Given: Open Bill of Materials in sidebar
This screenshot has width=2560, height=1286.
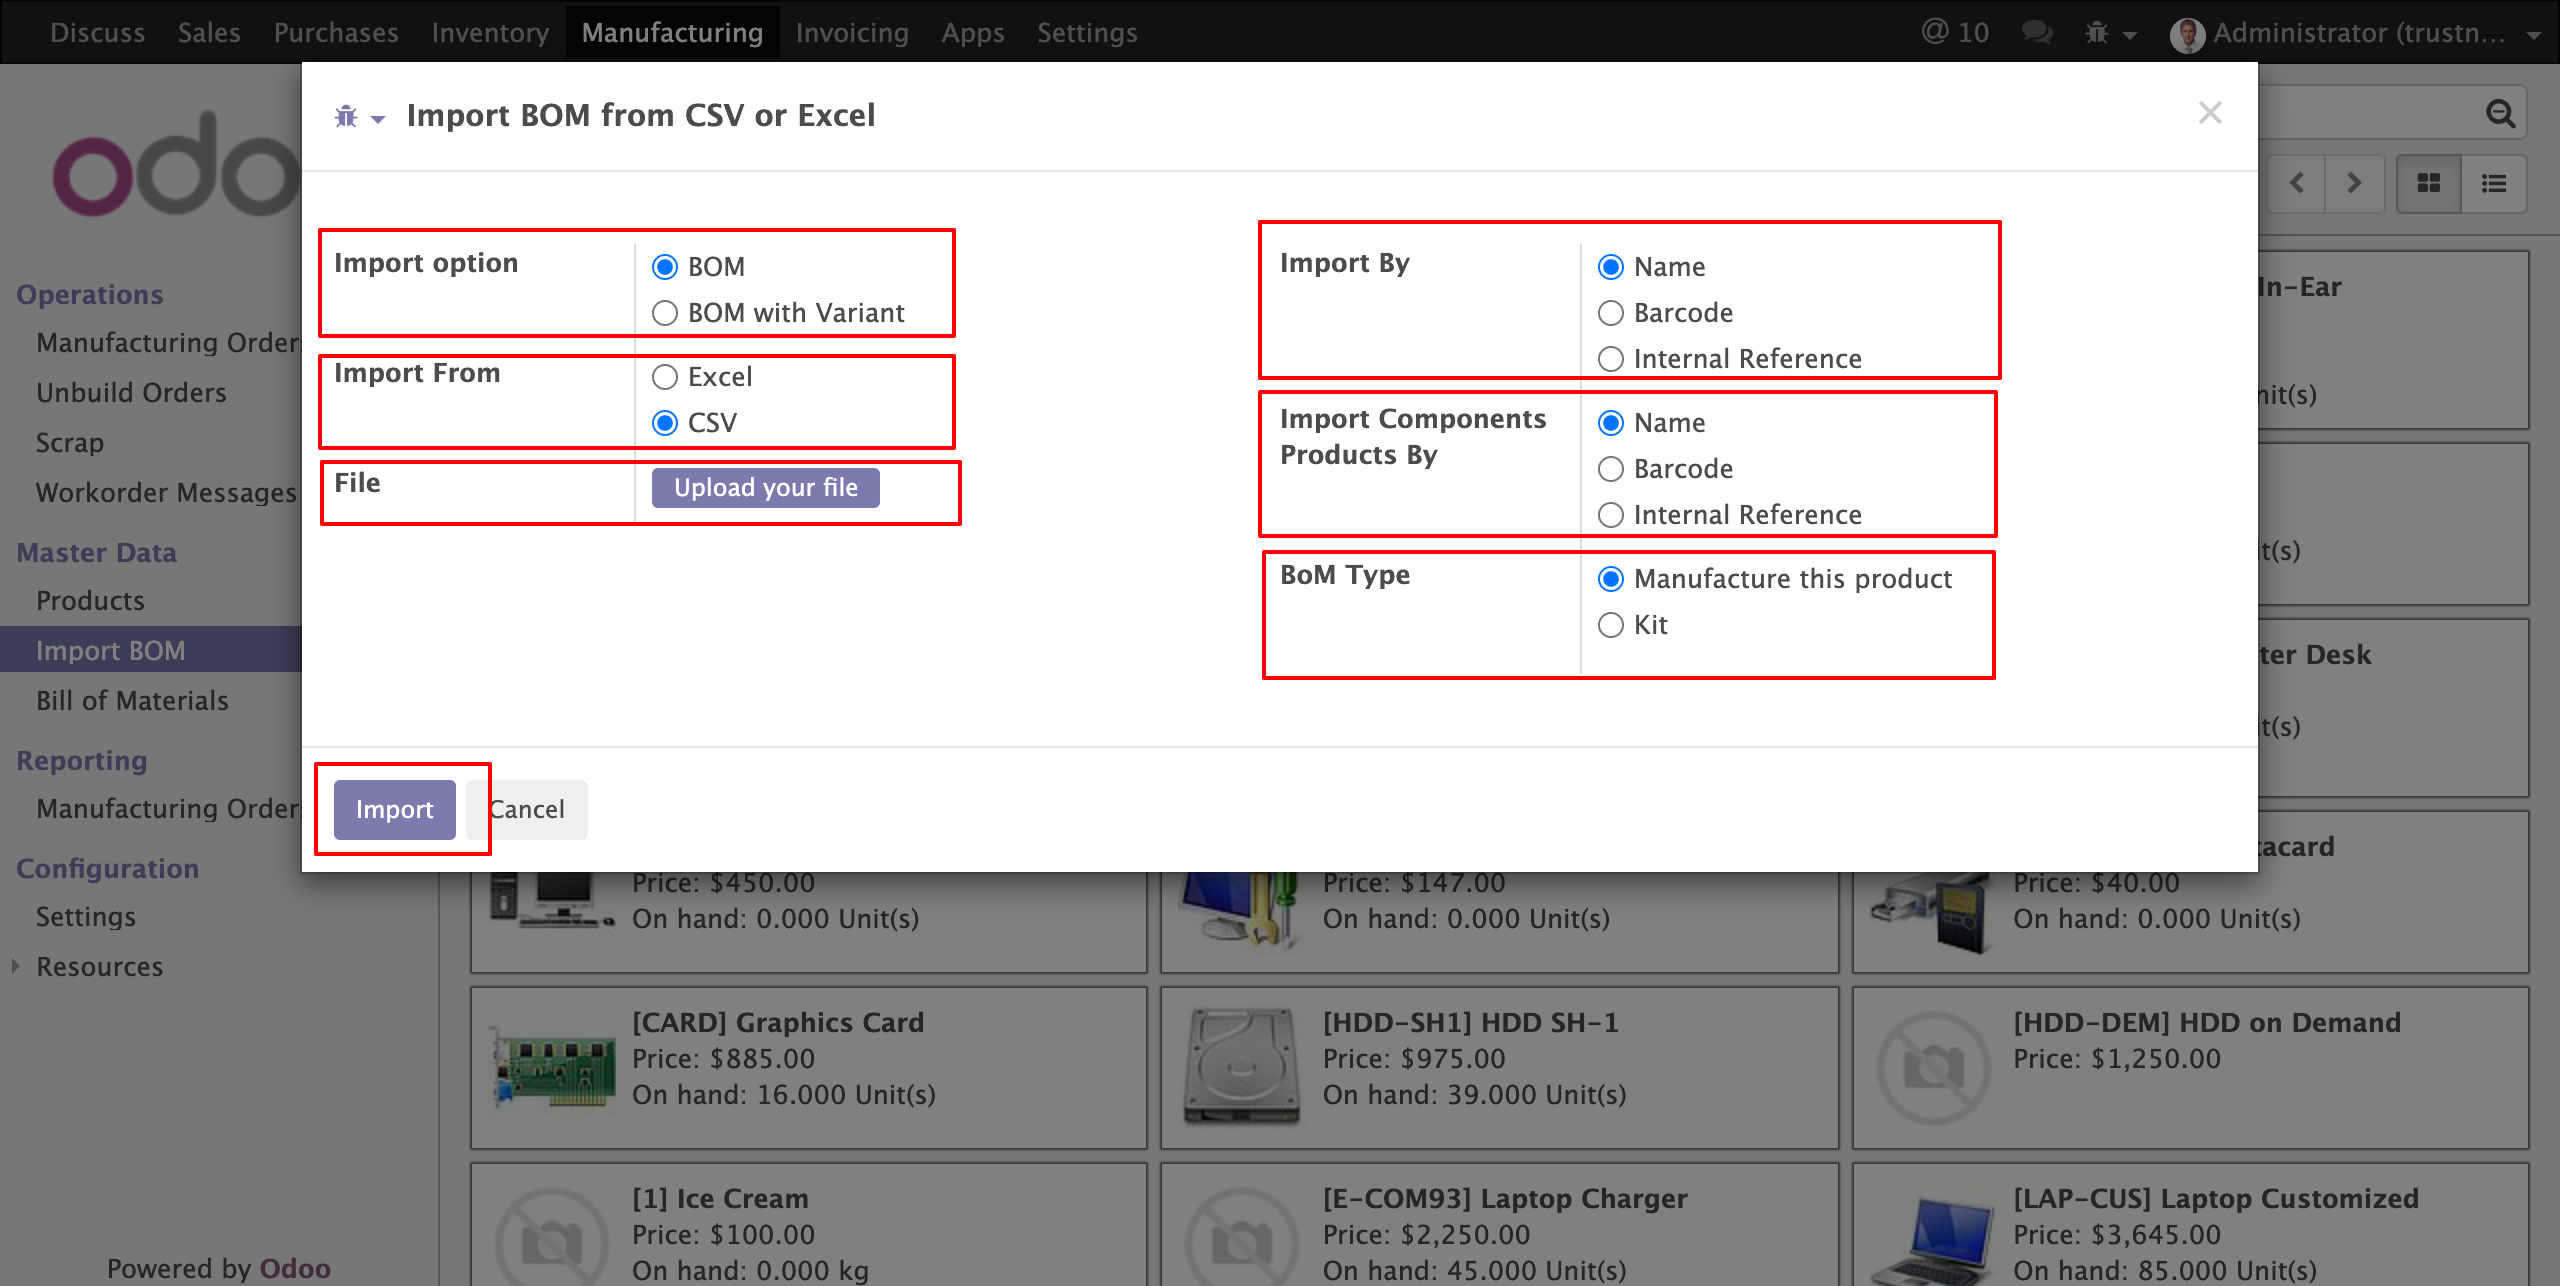Looking at the screenshot, I should (132, 700).
